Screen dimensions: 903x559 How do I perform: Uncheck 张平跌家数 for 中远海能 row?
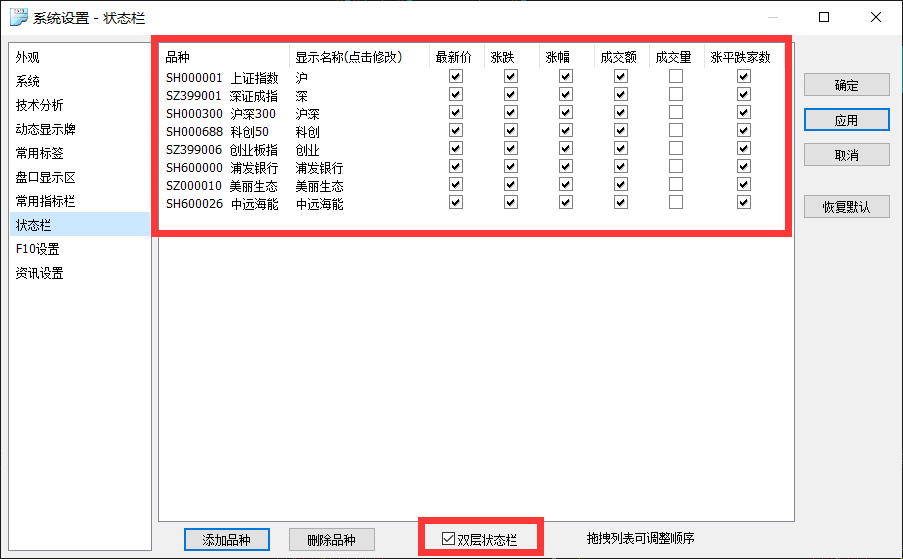coord(743,202)
